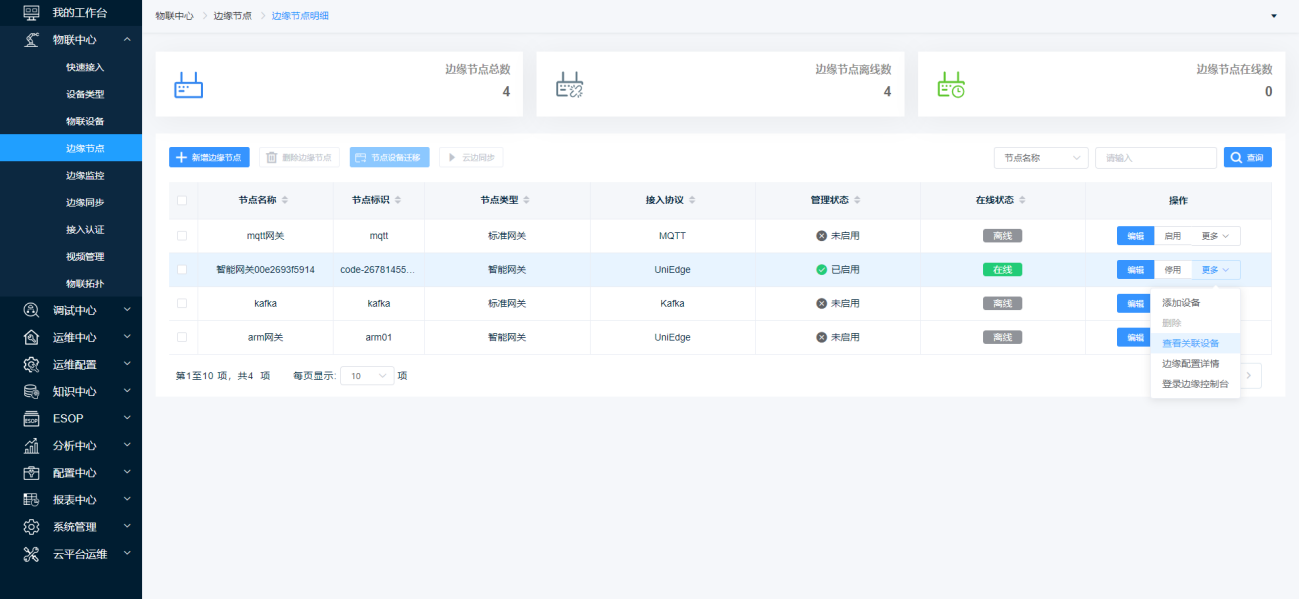
Task: Sort the table by 节点名称 sort icon
Action: click(x=285, y=200)
